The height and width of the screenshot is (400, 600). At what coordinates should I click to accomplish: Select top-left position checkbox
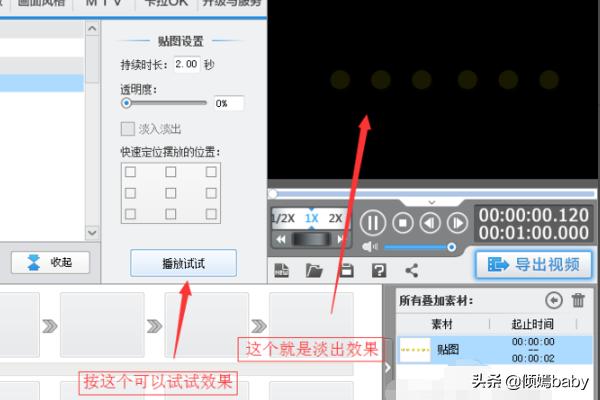pos(130,172)
